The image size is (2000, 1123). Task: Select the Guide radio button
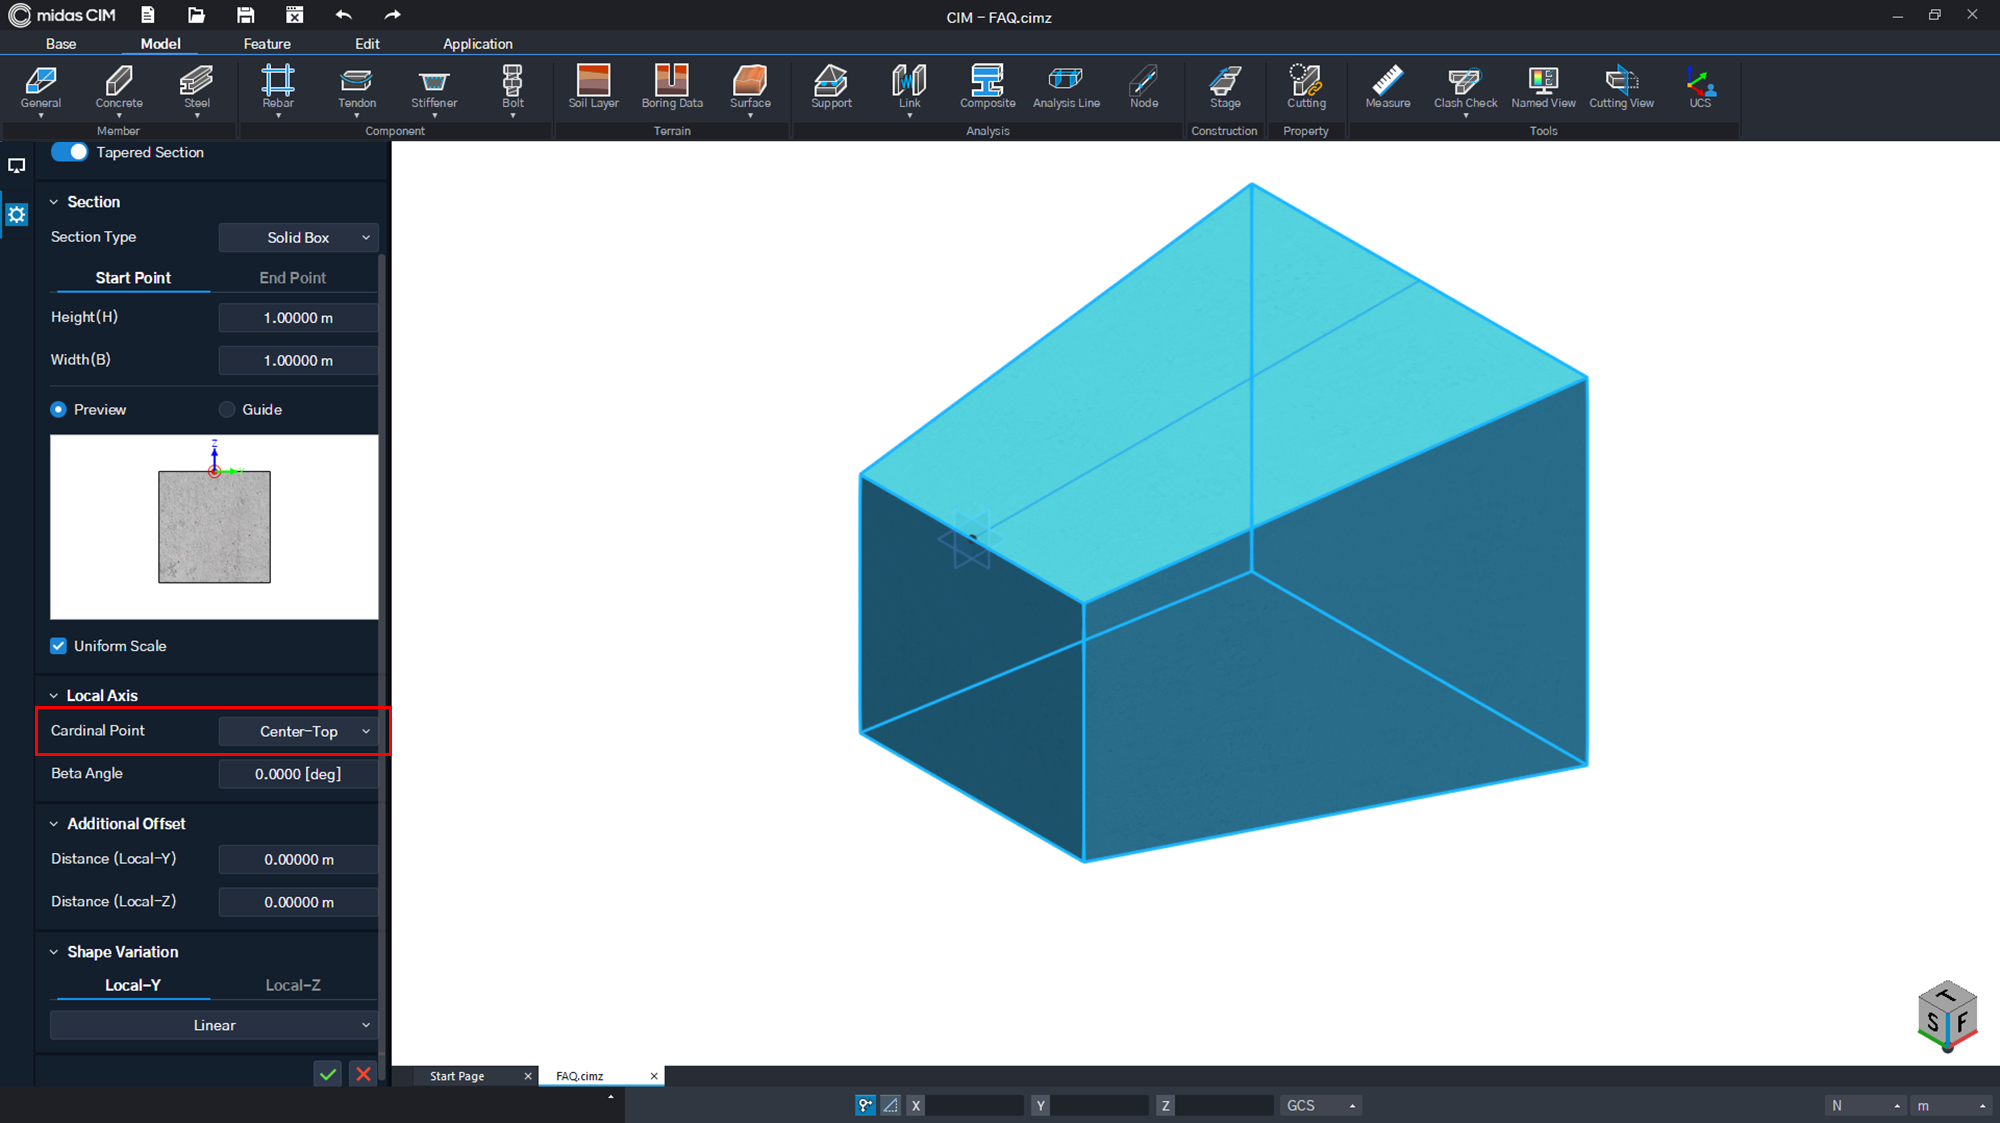point(227,409)
